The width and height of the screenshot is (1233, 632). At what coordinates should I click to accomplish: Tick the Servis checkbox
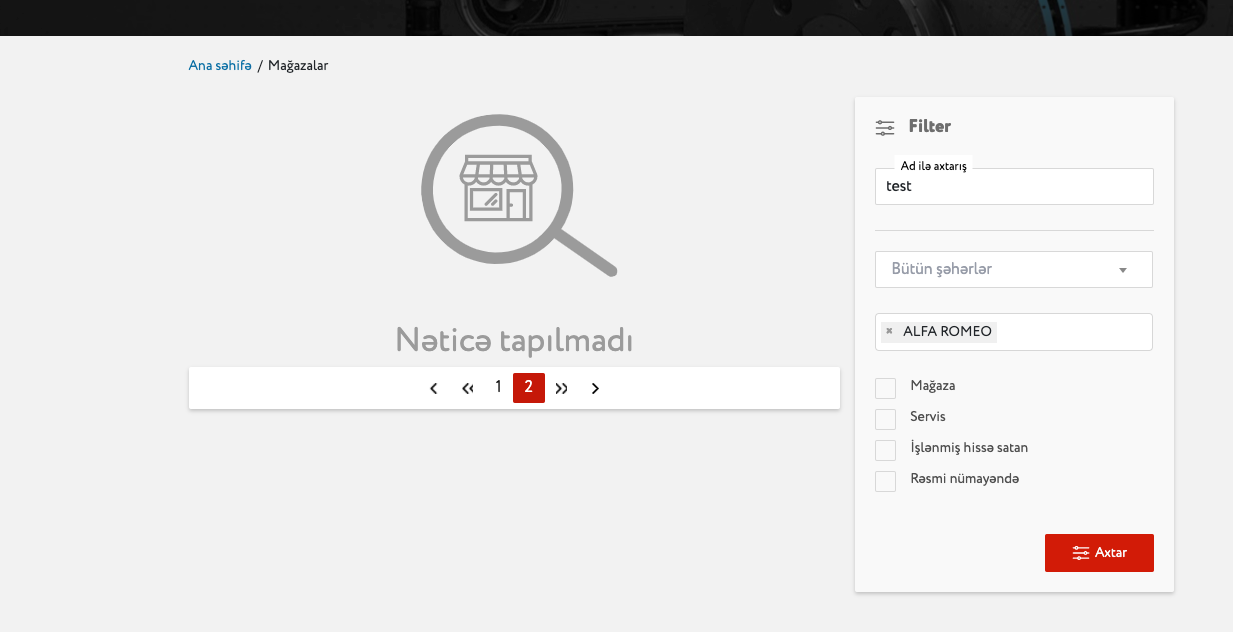pos(885,419)
